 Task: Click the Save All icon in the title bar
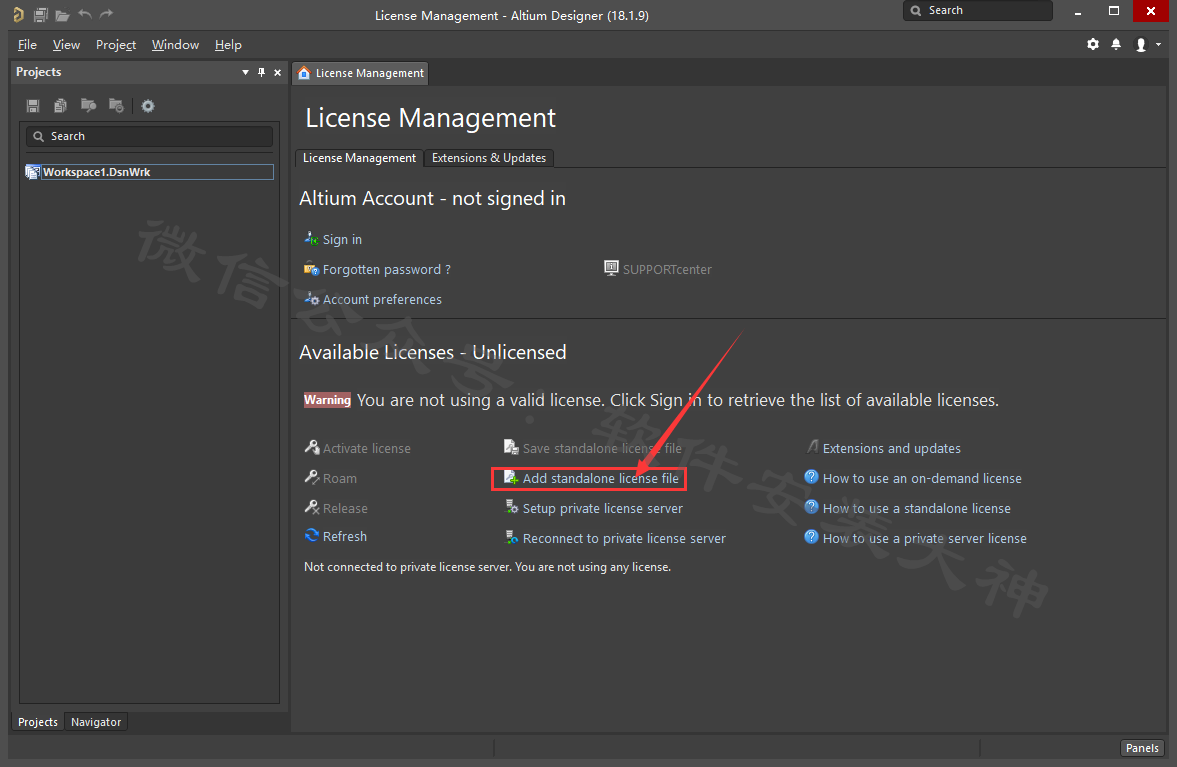(41, 14)
